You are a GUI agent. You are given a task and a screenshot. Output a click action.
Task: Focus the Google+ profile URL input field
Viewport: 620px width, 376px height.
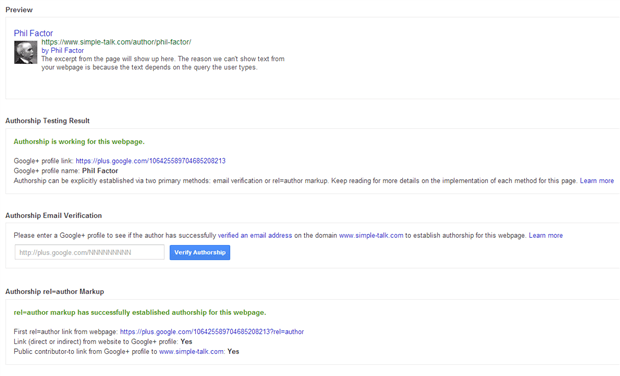tap(89, 252)
